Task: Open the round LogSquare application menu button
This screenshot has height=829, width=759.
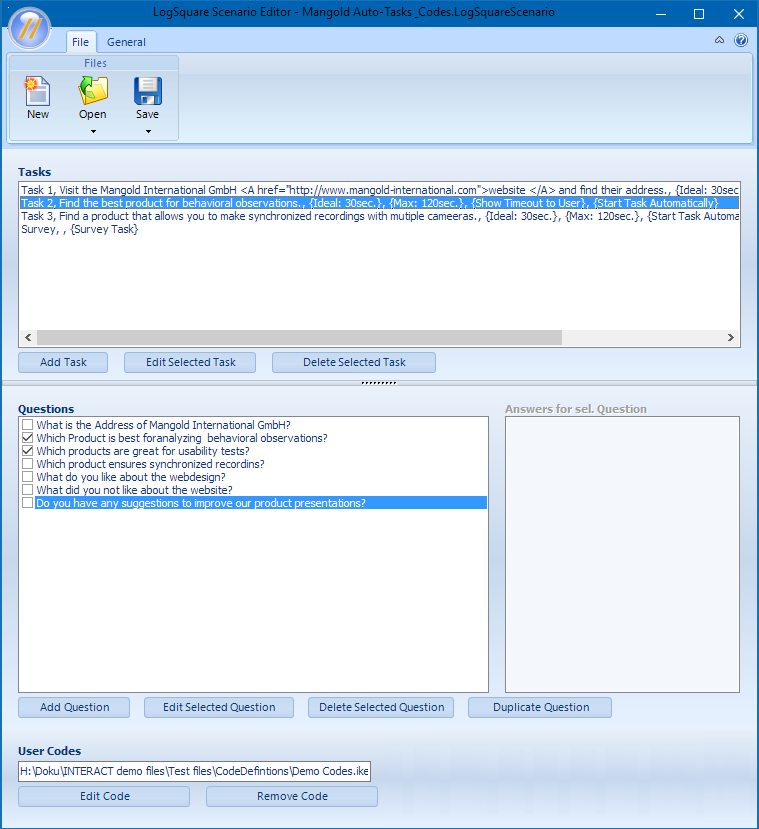Action: [30, 27]
